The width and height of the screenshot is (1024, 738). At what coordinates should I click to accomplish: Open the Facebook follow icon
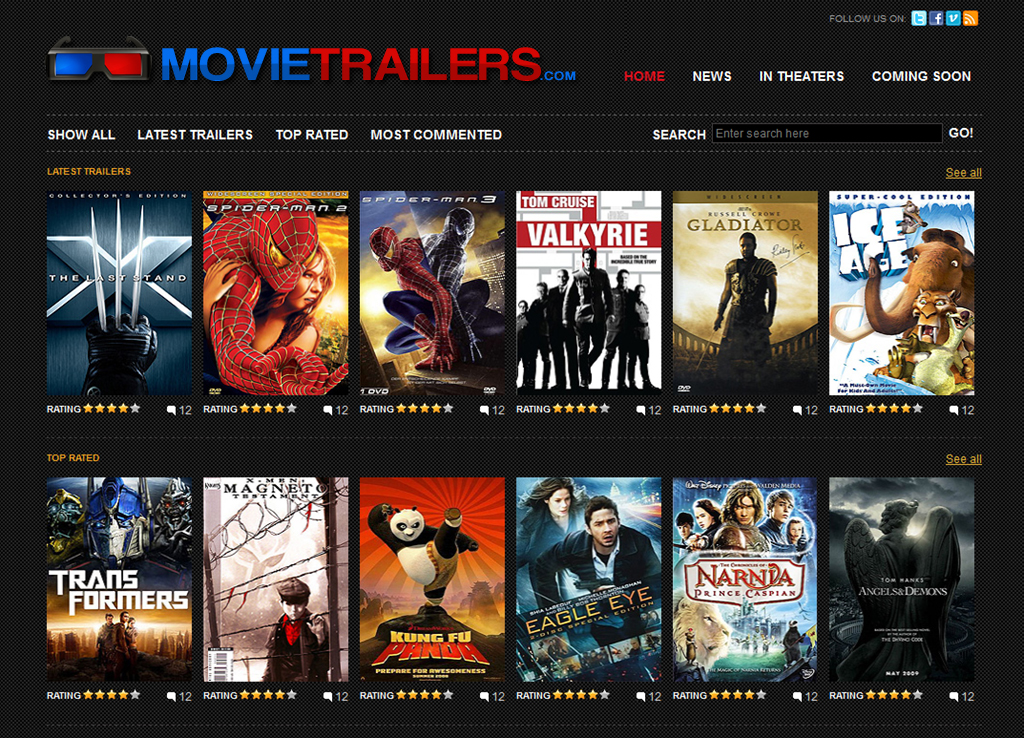click(x=936, y=18)
